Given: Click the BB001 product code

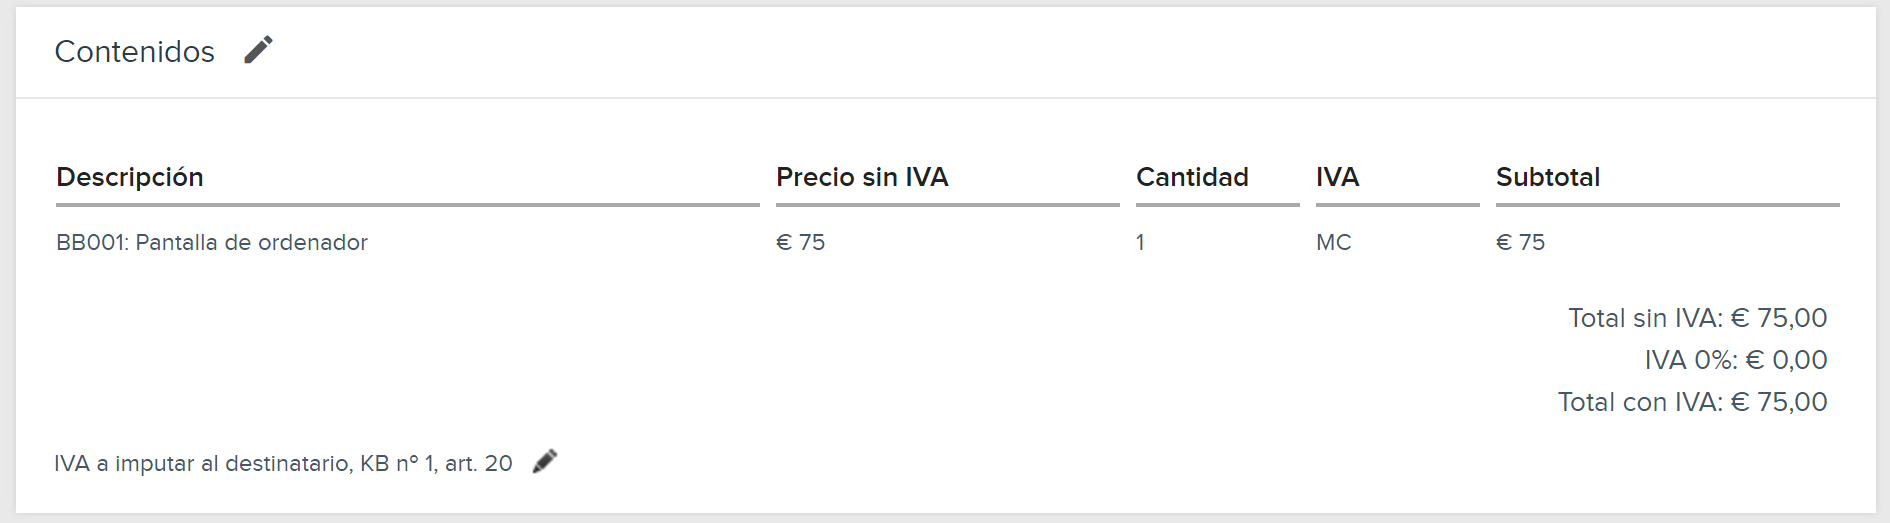Looking at the screenshot, I should click(x=92, y=242).
